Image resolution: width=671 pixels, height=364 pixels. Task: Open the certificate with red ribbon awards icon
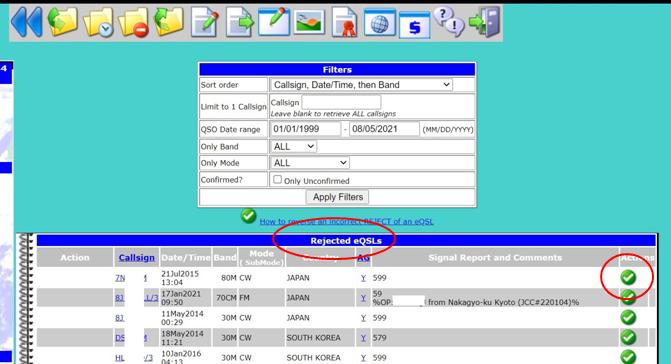(x=344, y=22)
